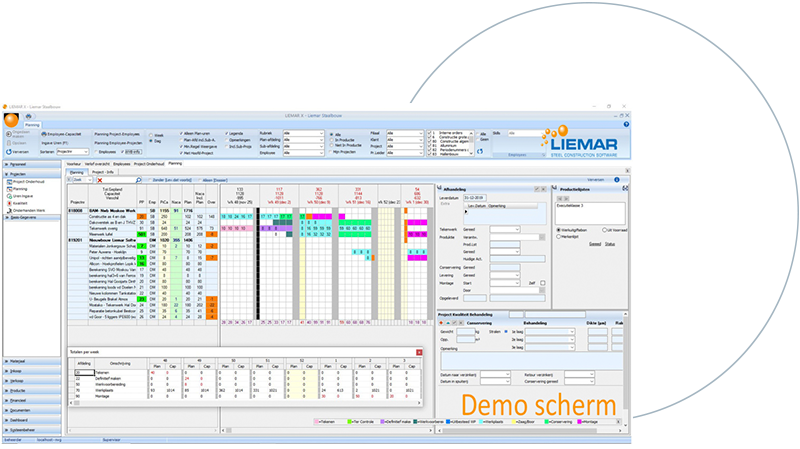This screenshot has height=449, width=800.
Task: Expand the Materiaal sidebar group
Action: [x=32, y=361]
